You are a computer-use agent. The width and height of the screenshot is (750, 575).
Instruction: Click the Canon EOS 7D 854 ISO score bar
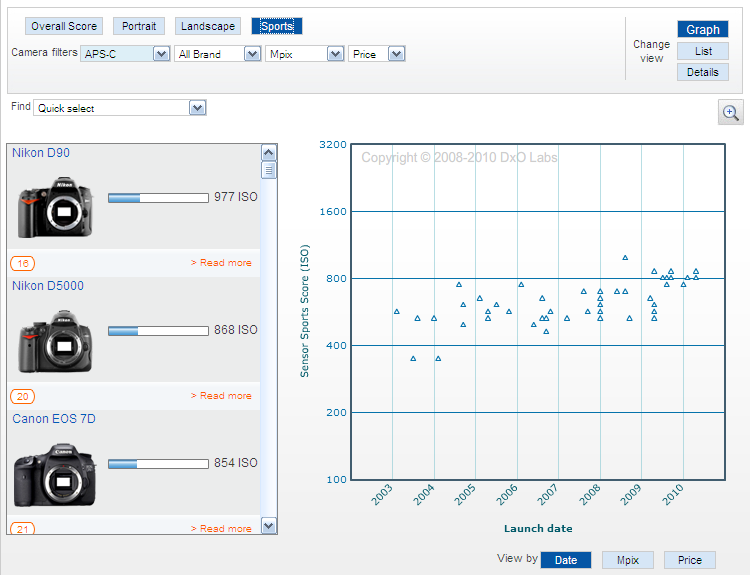coord(158,464)
